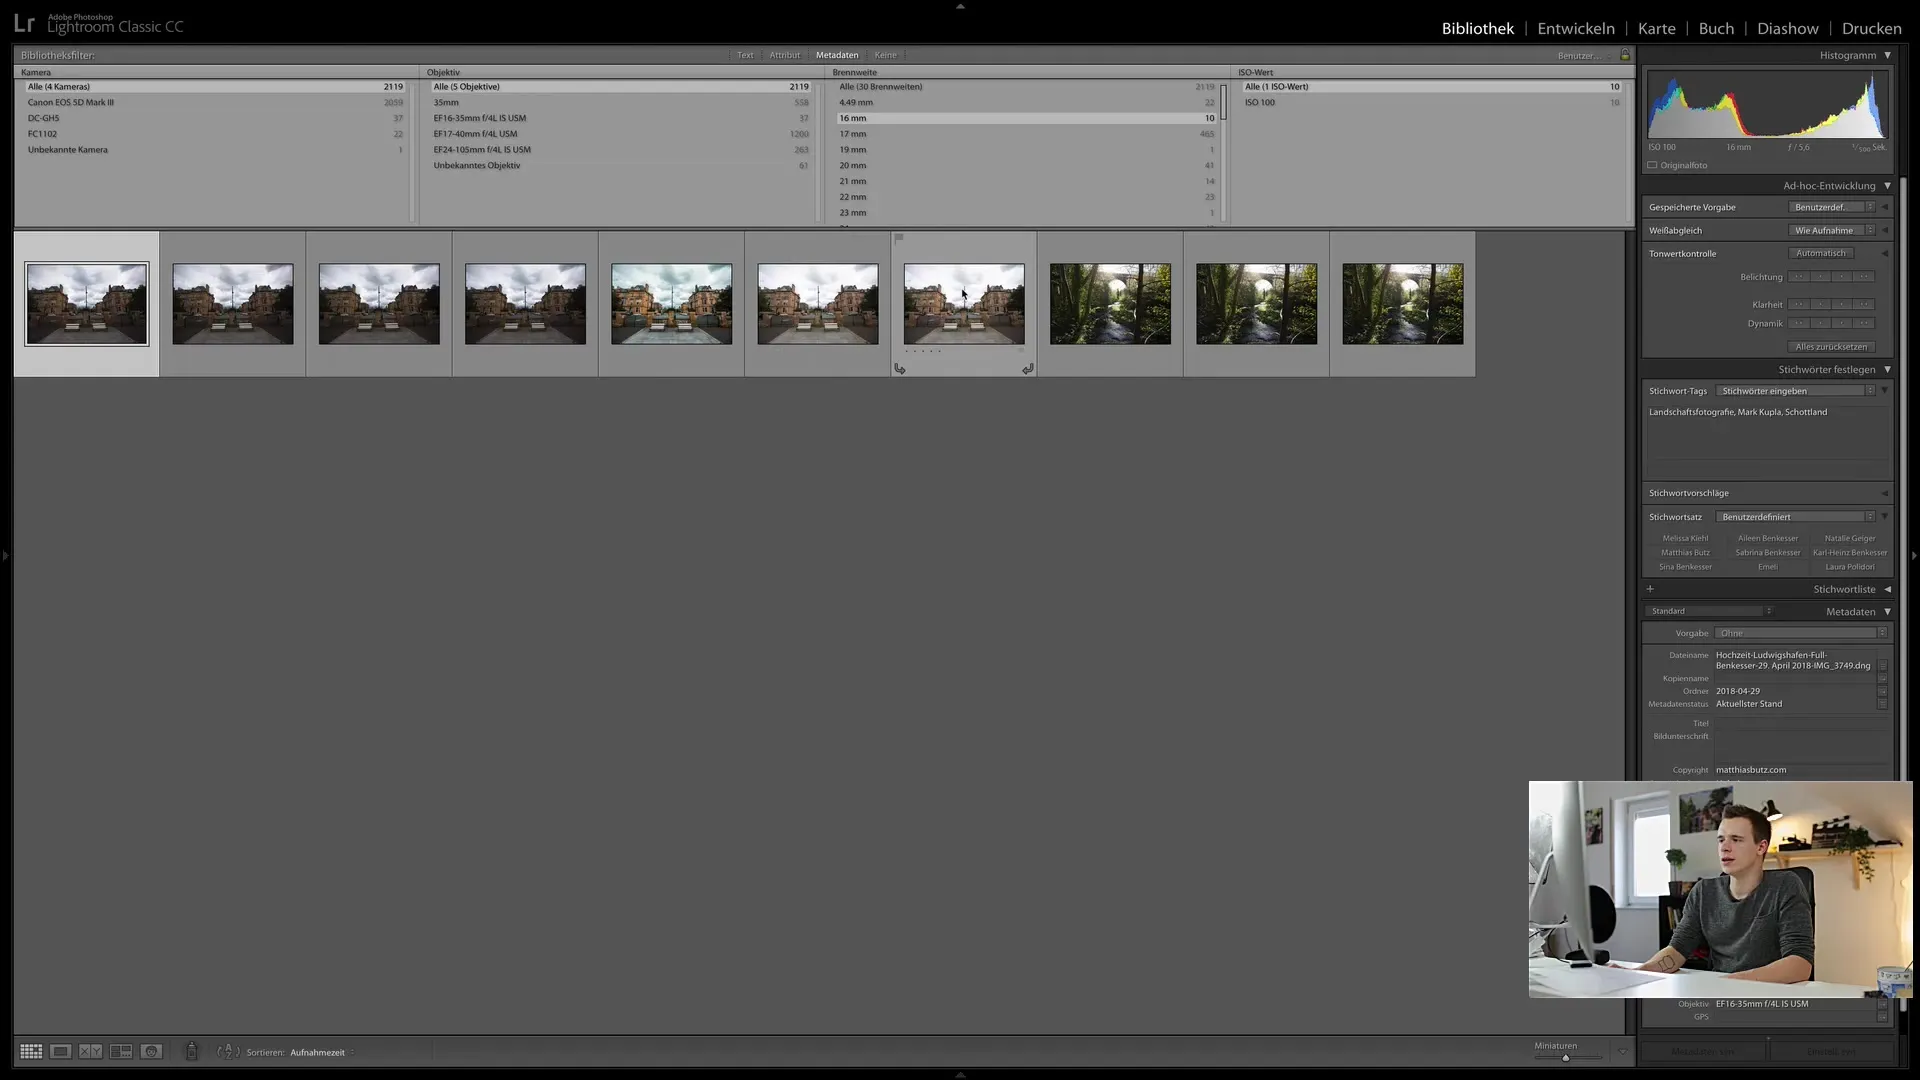Apply Melissa Kiehl keyword from set

tap(1686, 538)
